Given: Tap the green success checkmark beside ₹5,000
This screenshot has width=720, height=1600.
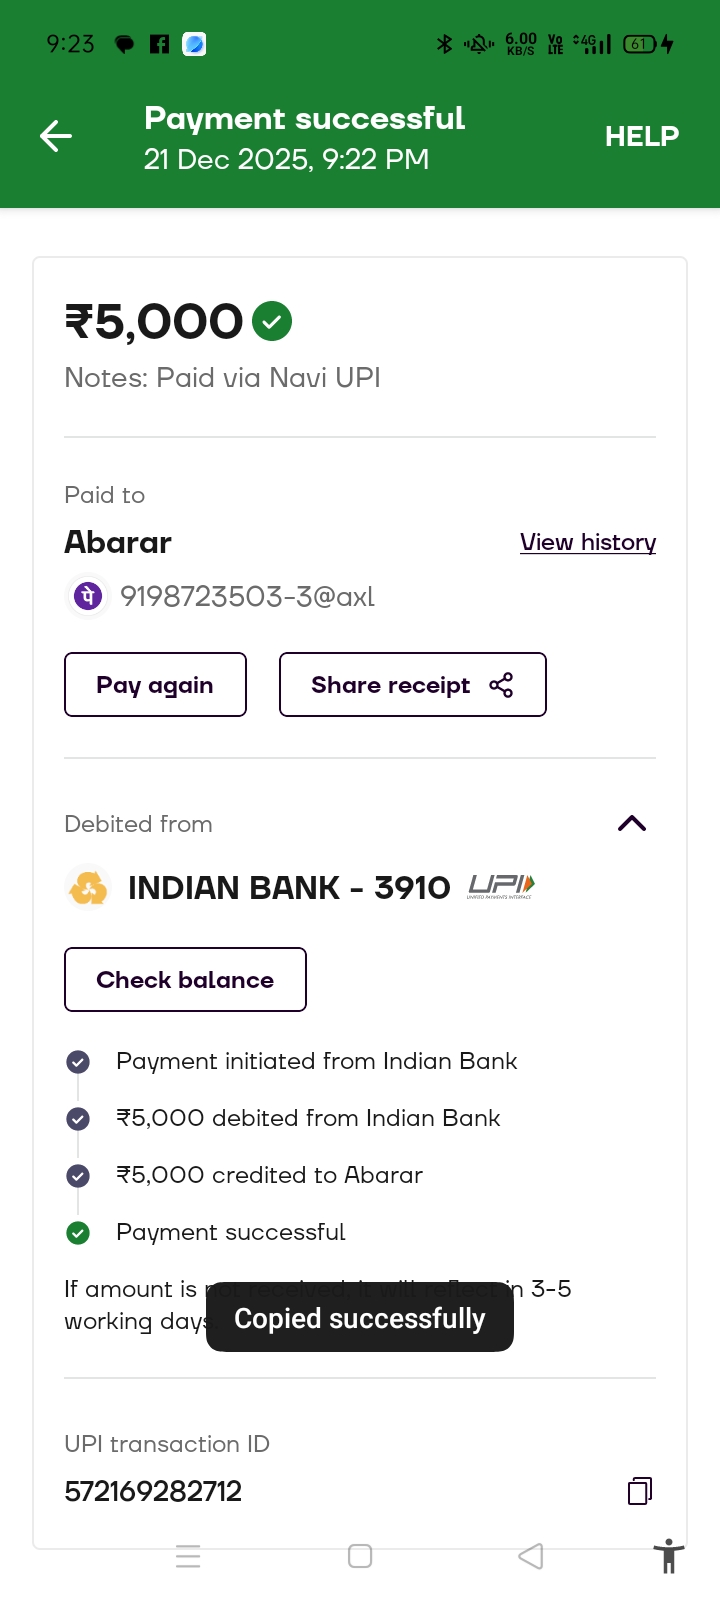Looking at the screenshot, I should [x=272, y=321].
